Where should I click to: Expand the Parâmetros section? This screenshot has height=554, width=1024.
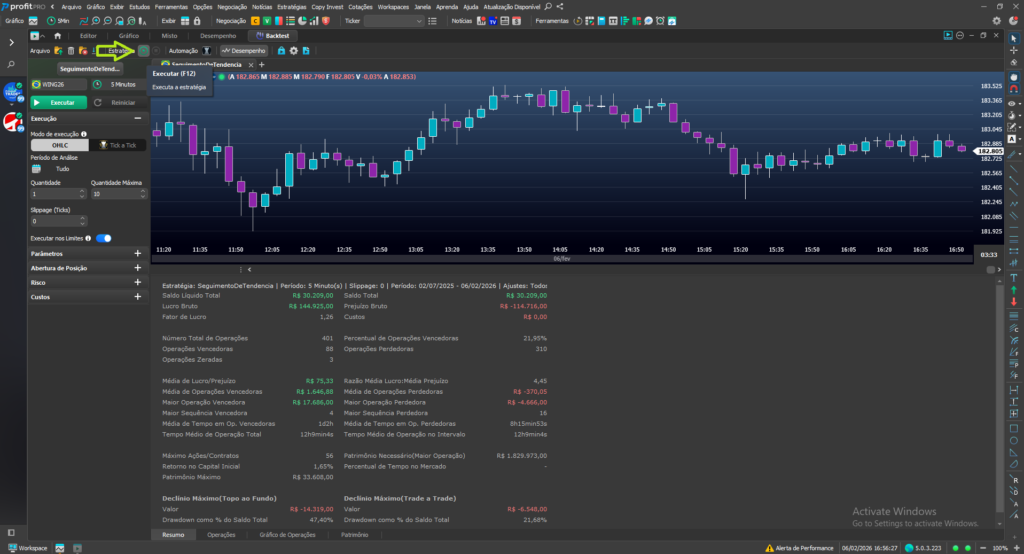coord(138,254)
